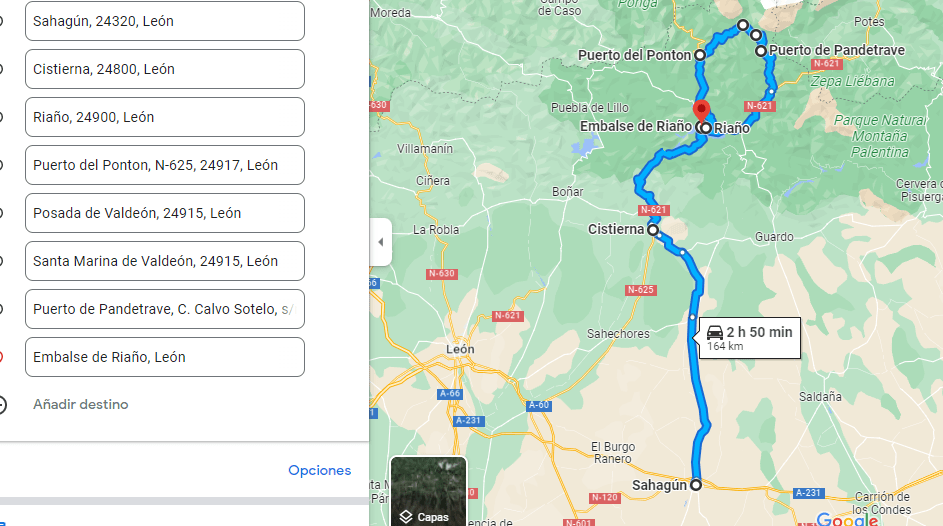Edit the Posada de Valdeón stop field
Screen dimensions: 943x526
[x=165, y=213]
